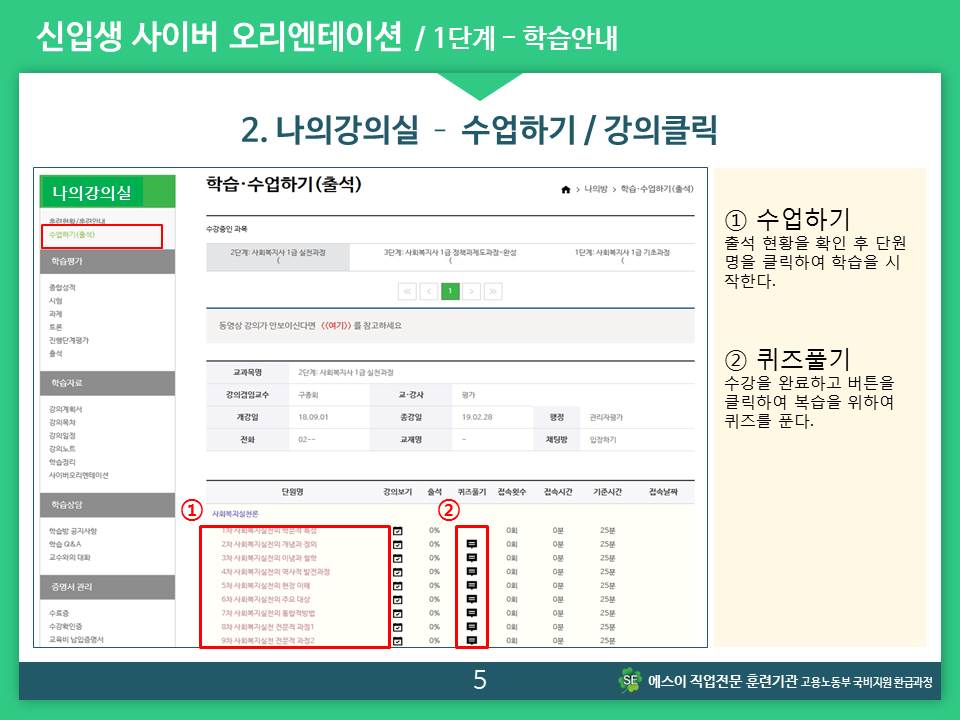The height and width of the screenshot is (720, 960).
Task: Click 강의보기 icon for 8차 lecture
Action: click(397, 627)
